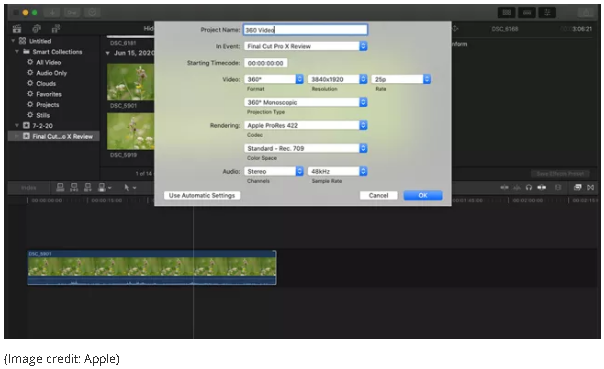
Task: Open Background Tasks checkmark button
Action: point(92,12)
